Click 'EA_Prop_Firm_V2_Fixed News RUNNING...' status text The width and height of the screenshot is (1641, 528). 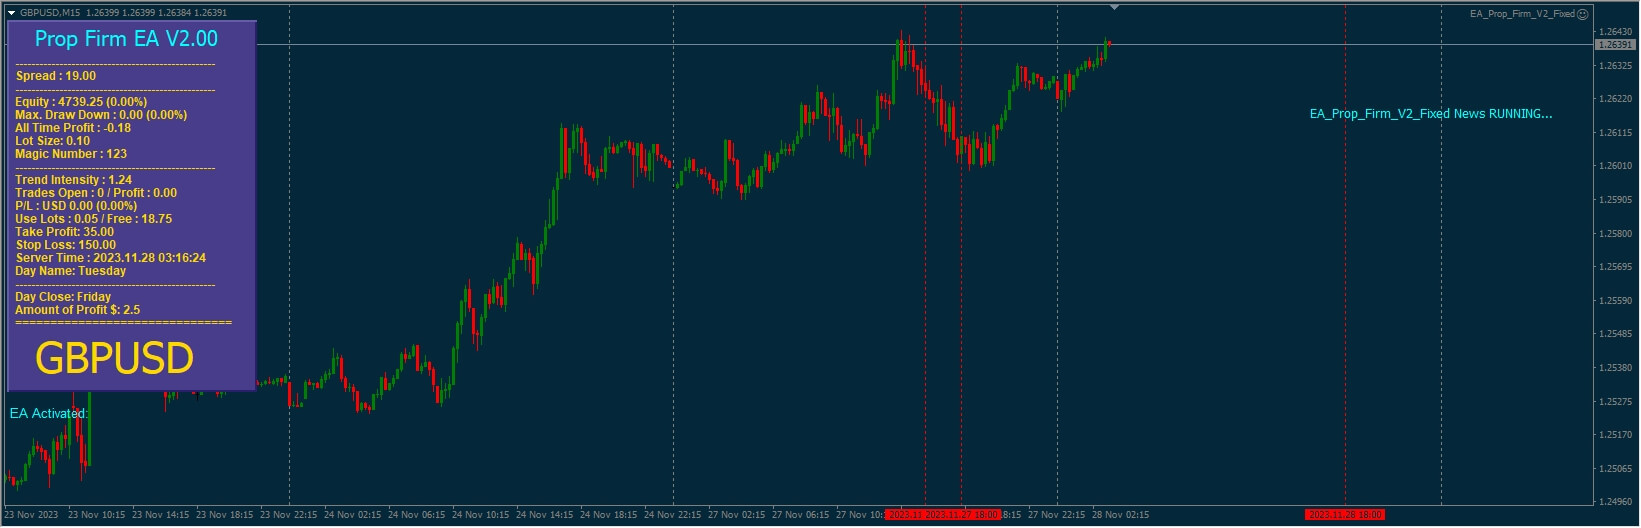1431,114
